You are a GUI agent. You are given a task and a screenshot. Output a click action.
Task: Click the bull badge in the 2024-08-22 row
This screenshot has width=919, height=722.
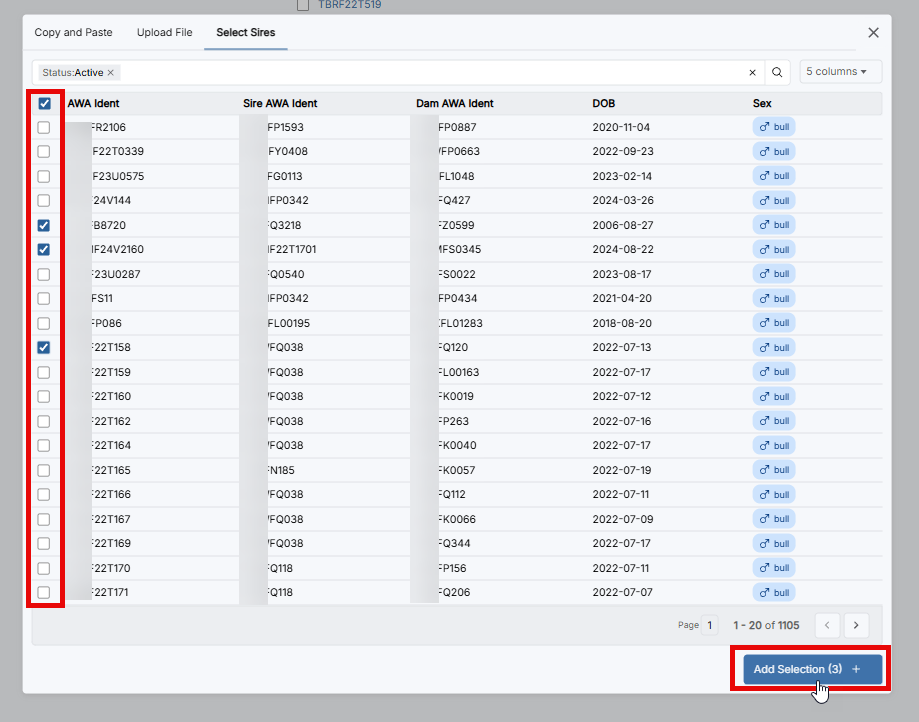(773, 250)
